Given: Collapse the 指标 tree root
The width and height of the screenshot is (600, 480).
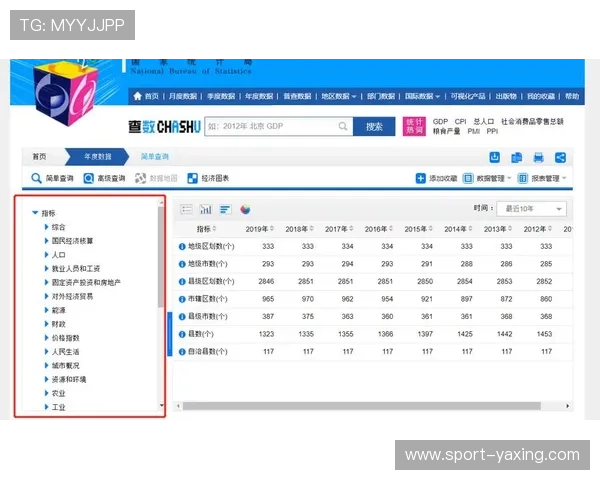Looking at the screenshot, I should [x=35, y=213].
